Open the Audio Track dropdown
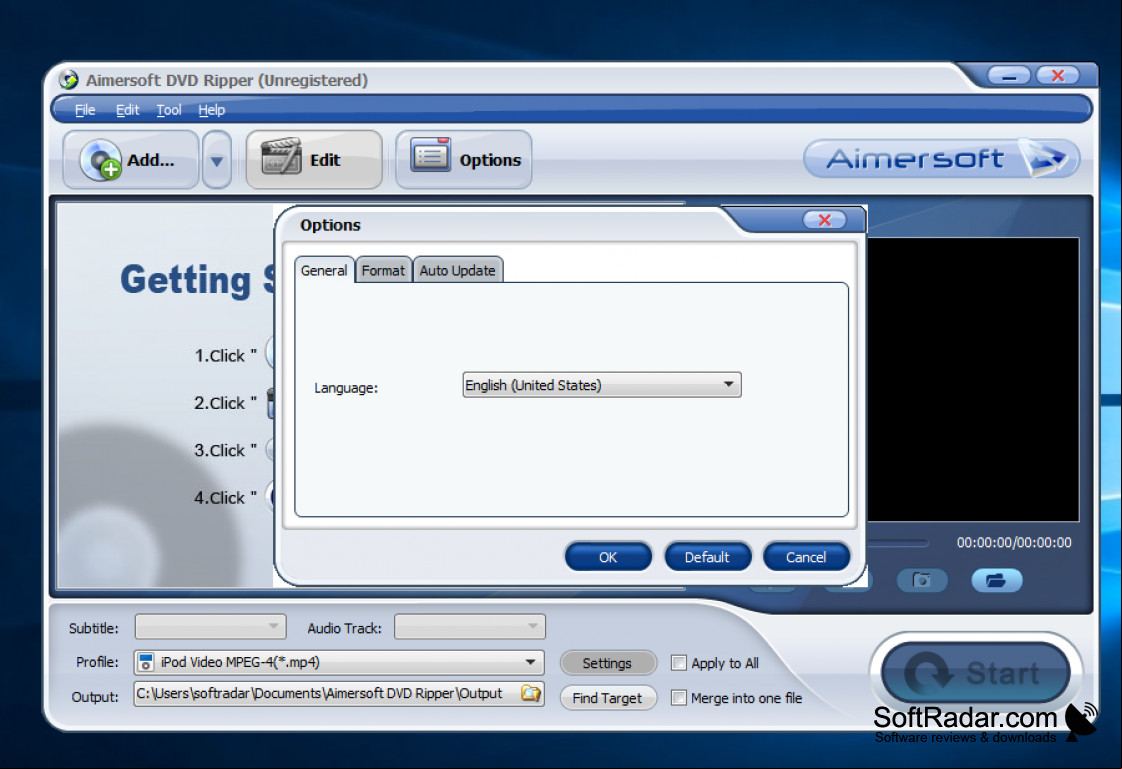Image resolution: width=1122 pixels, height=769 pixels. pos(470,627)
